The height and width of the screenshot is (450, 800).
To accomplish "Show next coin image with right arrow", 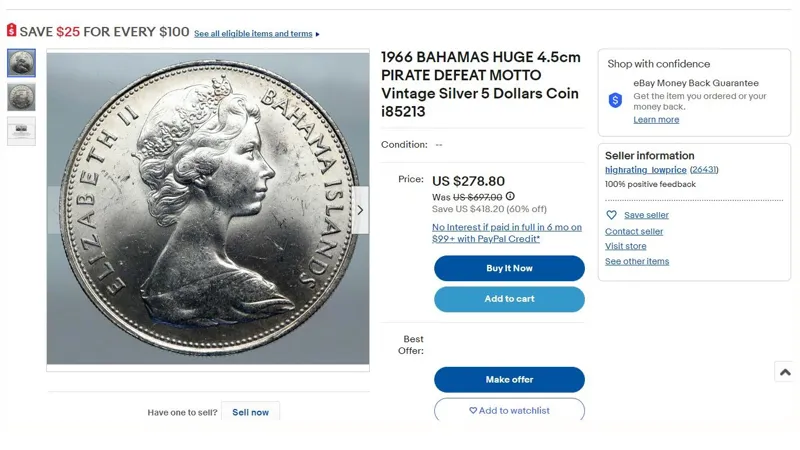I will pyautogui.click(x=360, y=210).
